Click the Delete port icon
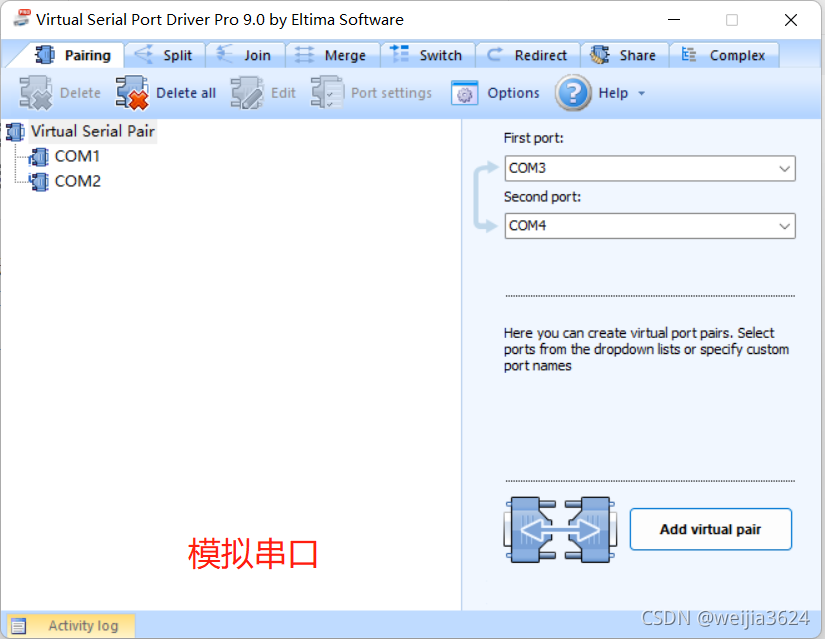825x639 pixels. [36, 93]
